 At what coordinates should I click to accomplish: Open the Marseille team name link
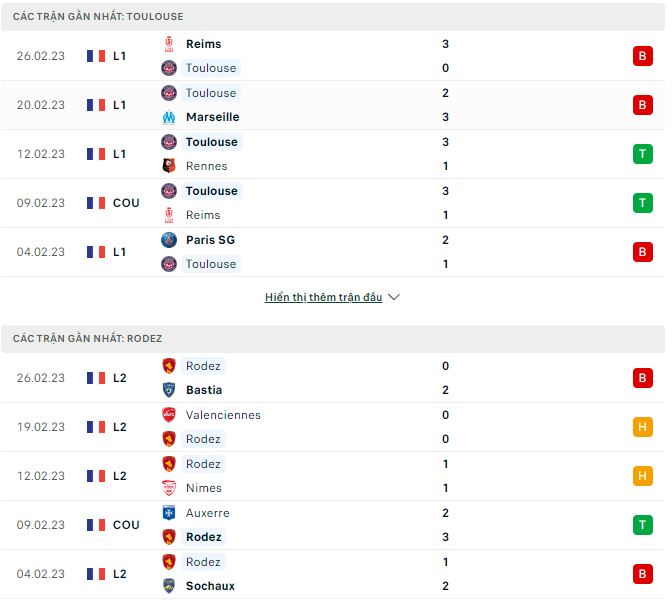[x=212, y=117]
